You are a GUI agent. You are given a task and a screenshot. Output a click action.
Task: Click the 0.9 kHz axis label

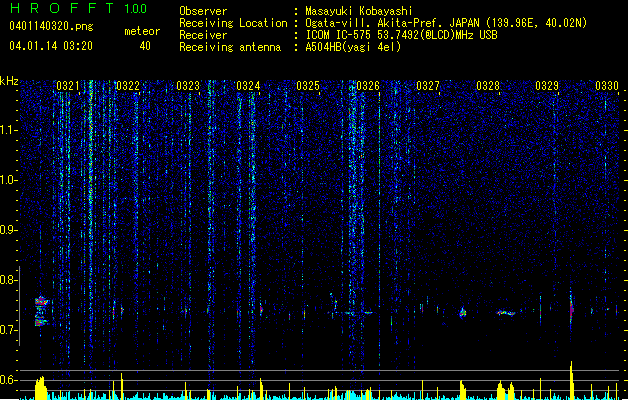tap(9, 230)
